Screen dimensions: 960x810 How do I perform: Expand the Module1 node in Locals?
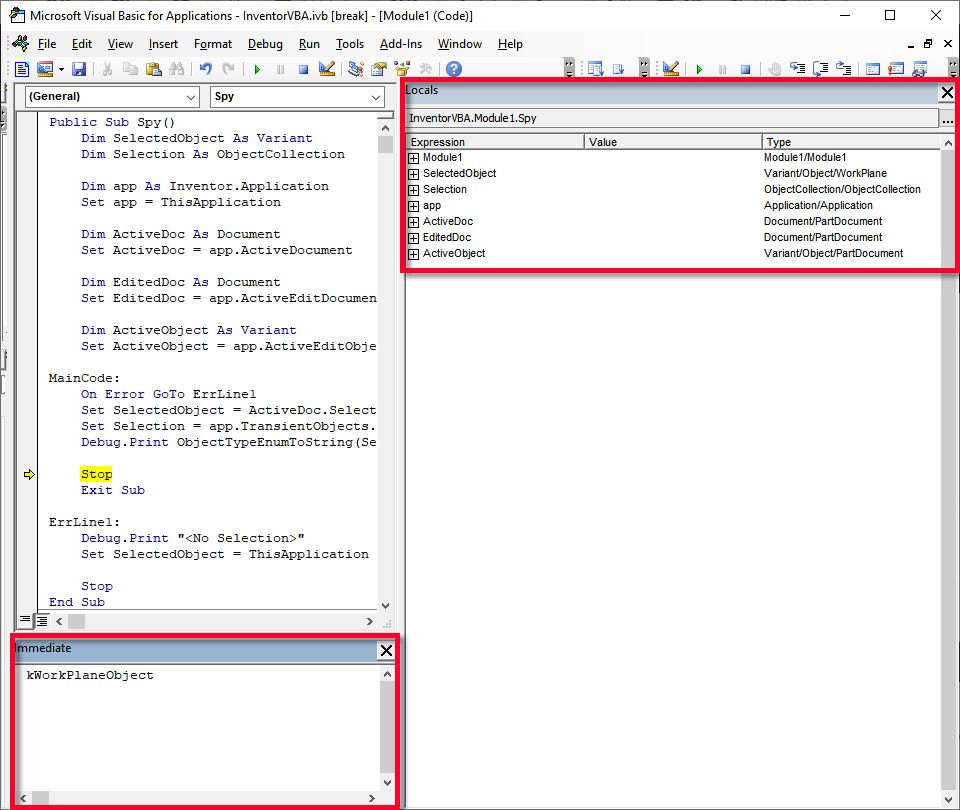tap(413, 158)
